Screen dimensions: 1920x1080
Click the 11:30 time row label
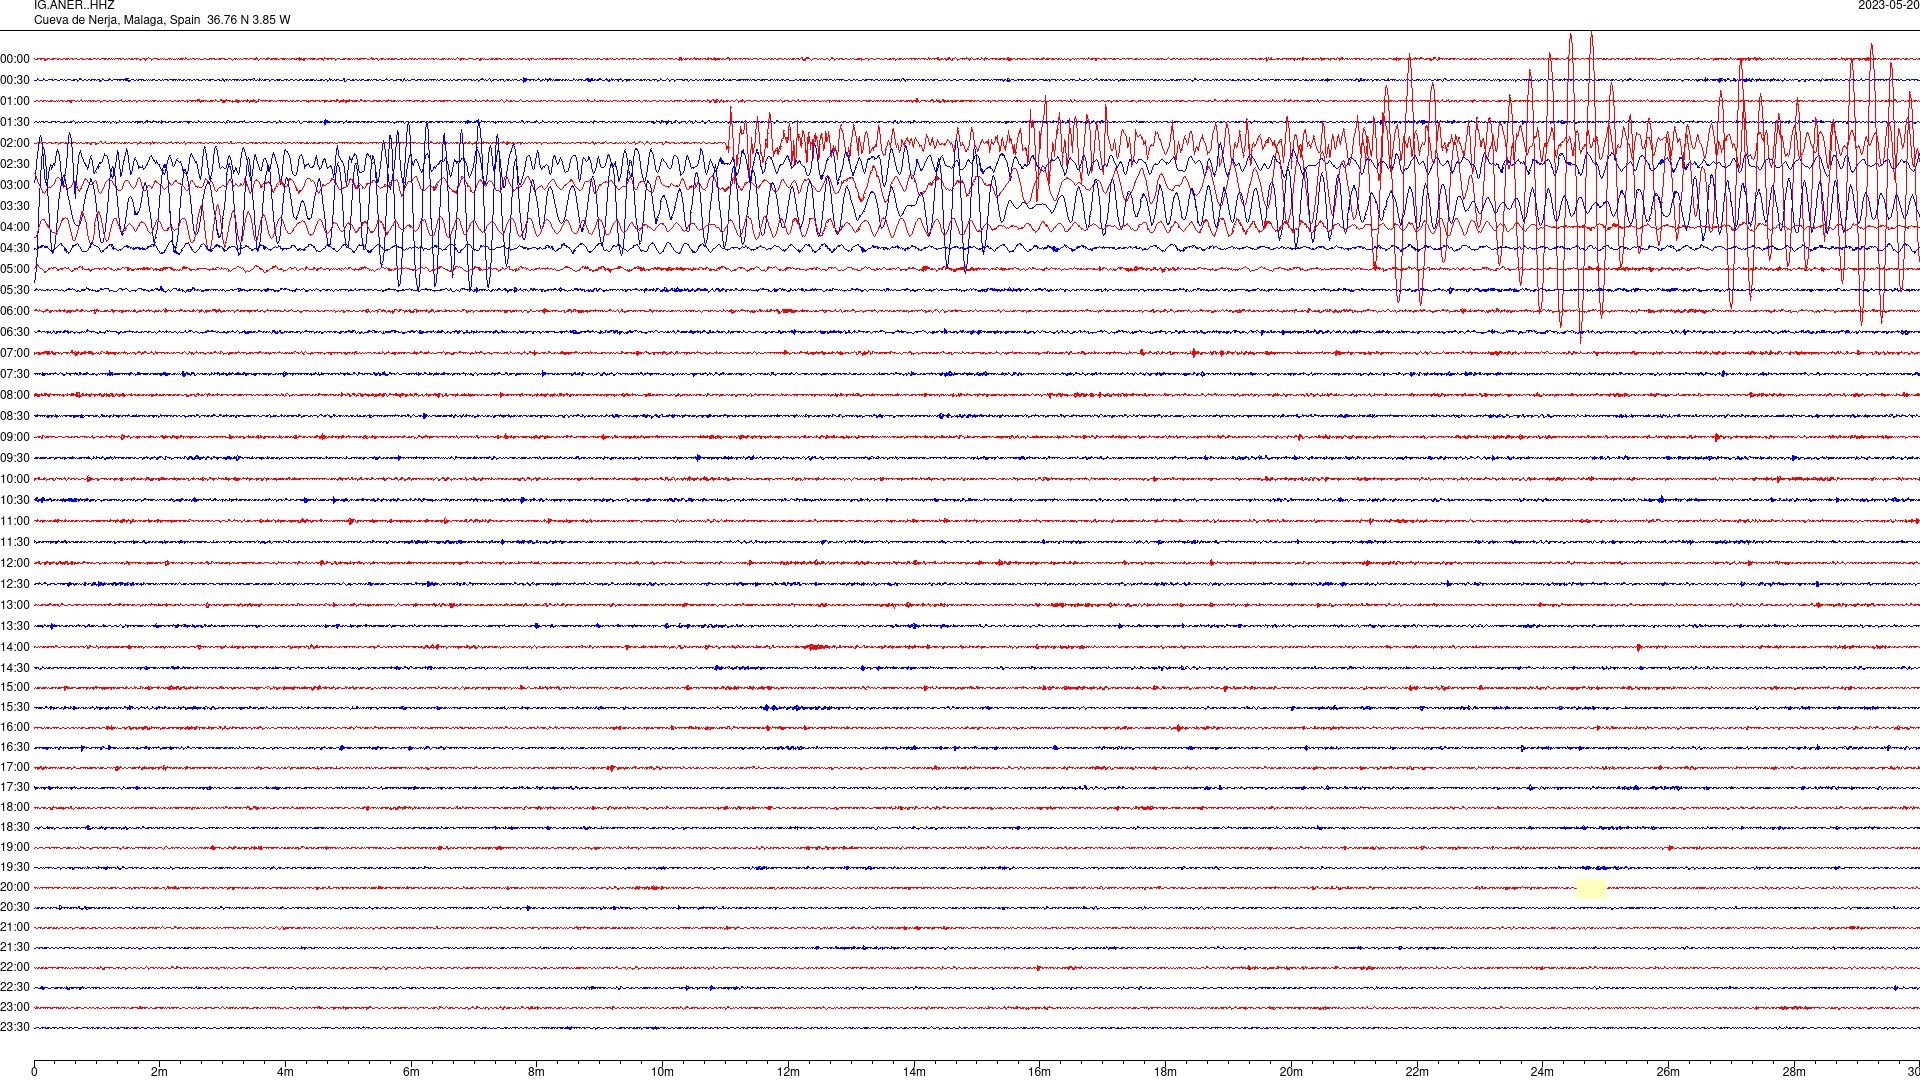click(x=15, y=542)
